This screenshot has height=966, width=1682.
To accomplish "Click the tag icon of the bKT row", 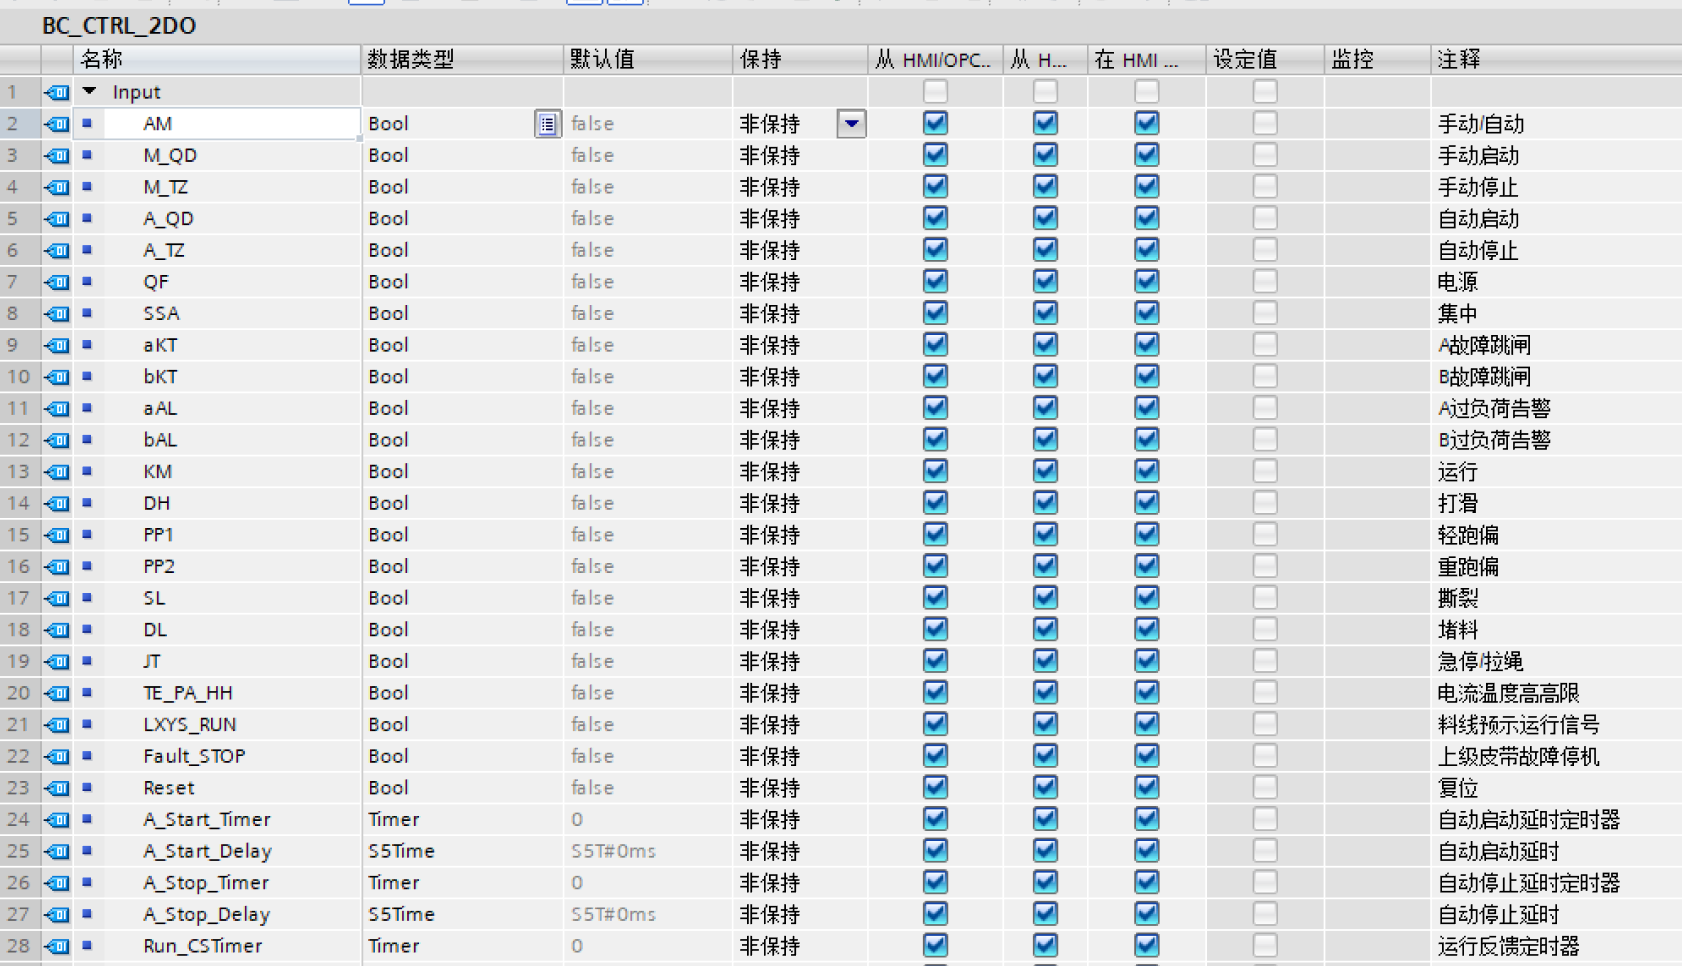I will pos(57,377).
